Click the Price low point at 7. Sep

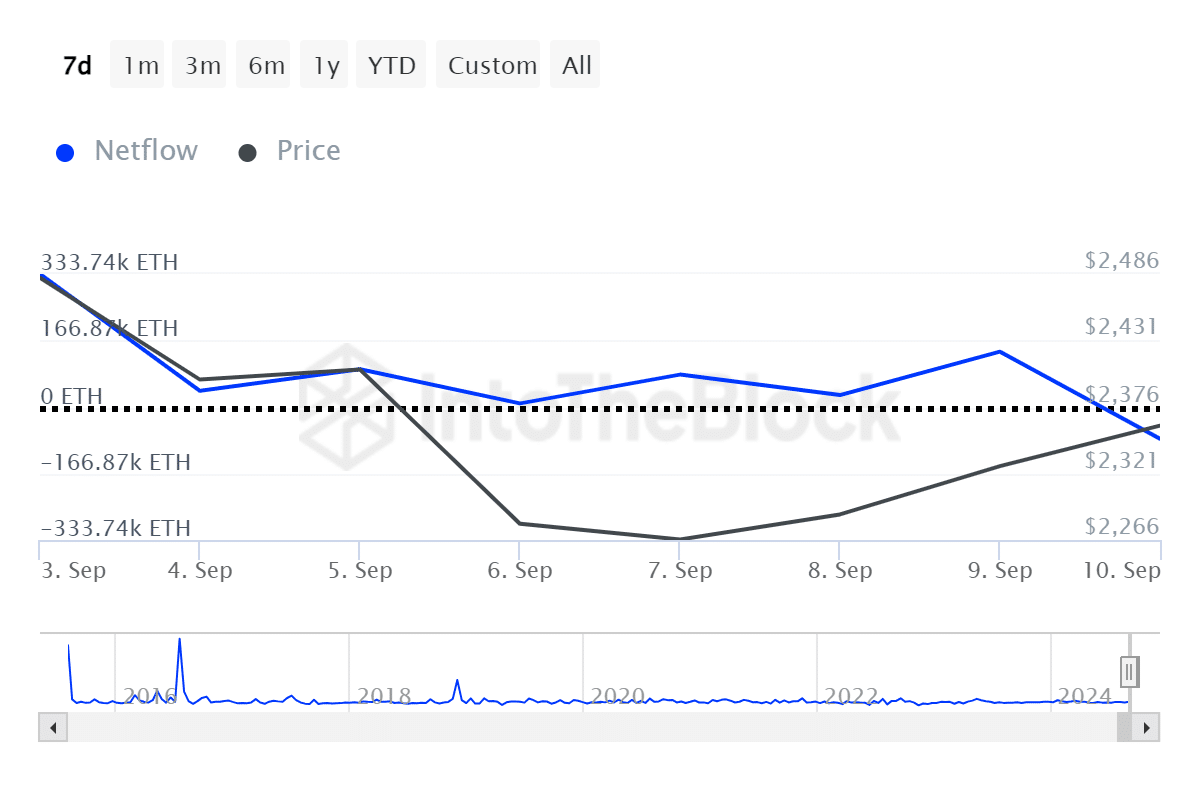point(679,539)
